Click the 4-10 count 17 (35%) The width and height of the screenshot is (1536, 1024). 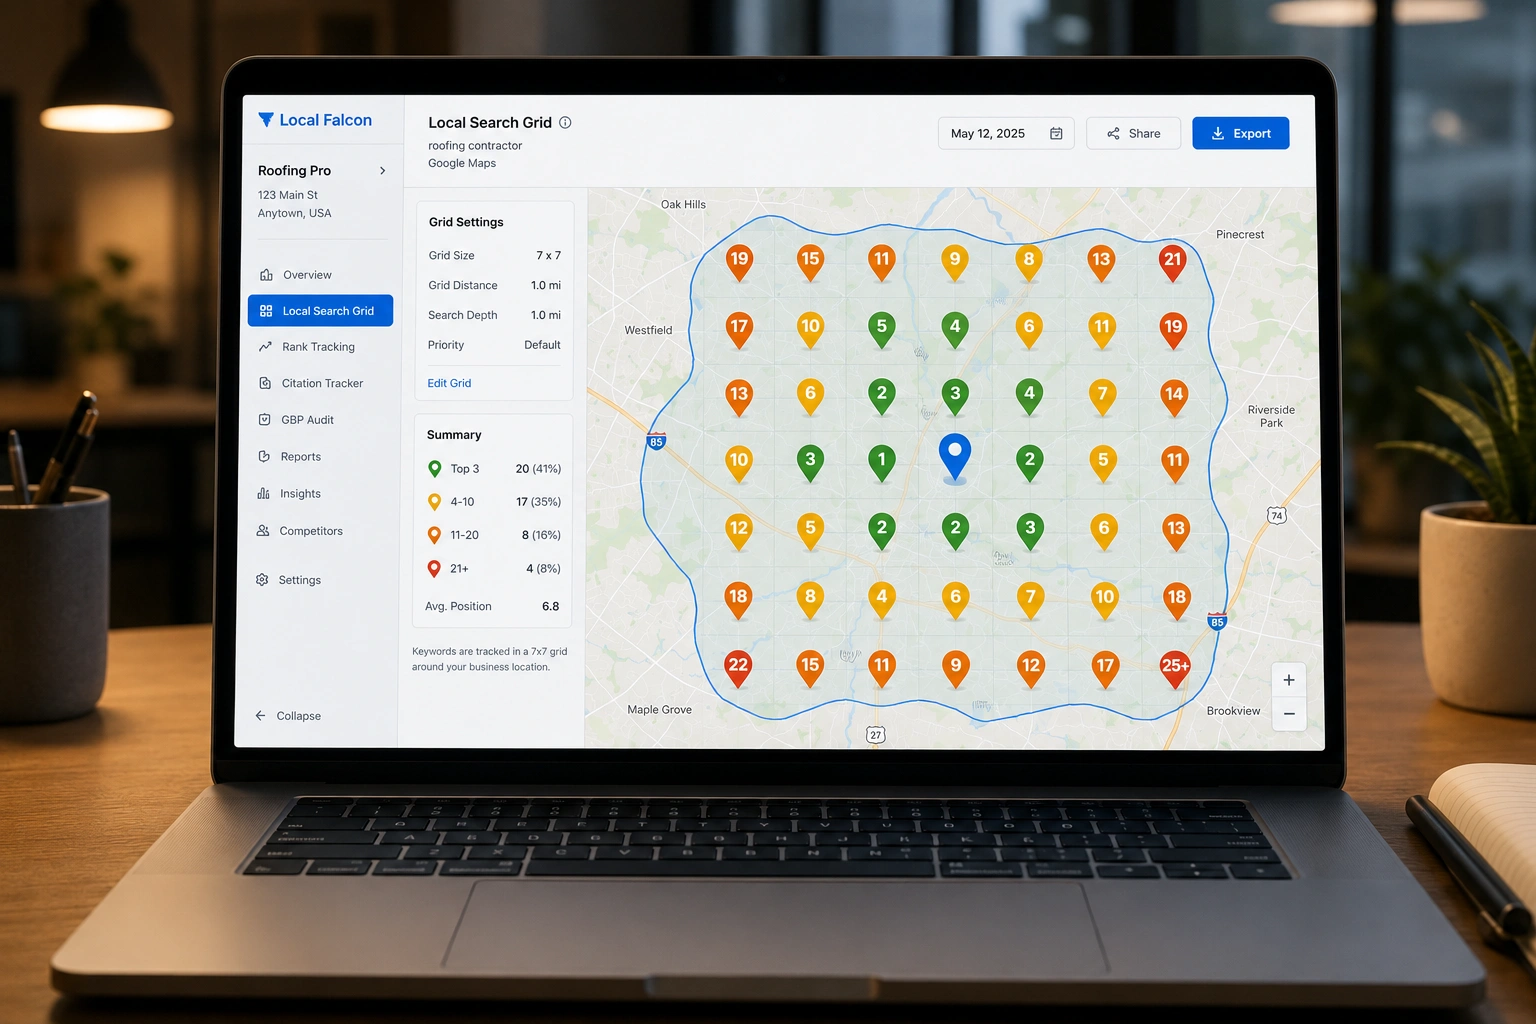[x=538, y=502]
